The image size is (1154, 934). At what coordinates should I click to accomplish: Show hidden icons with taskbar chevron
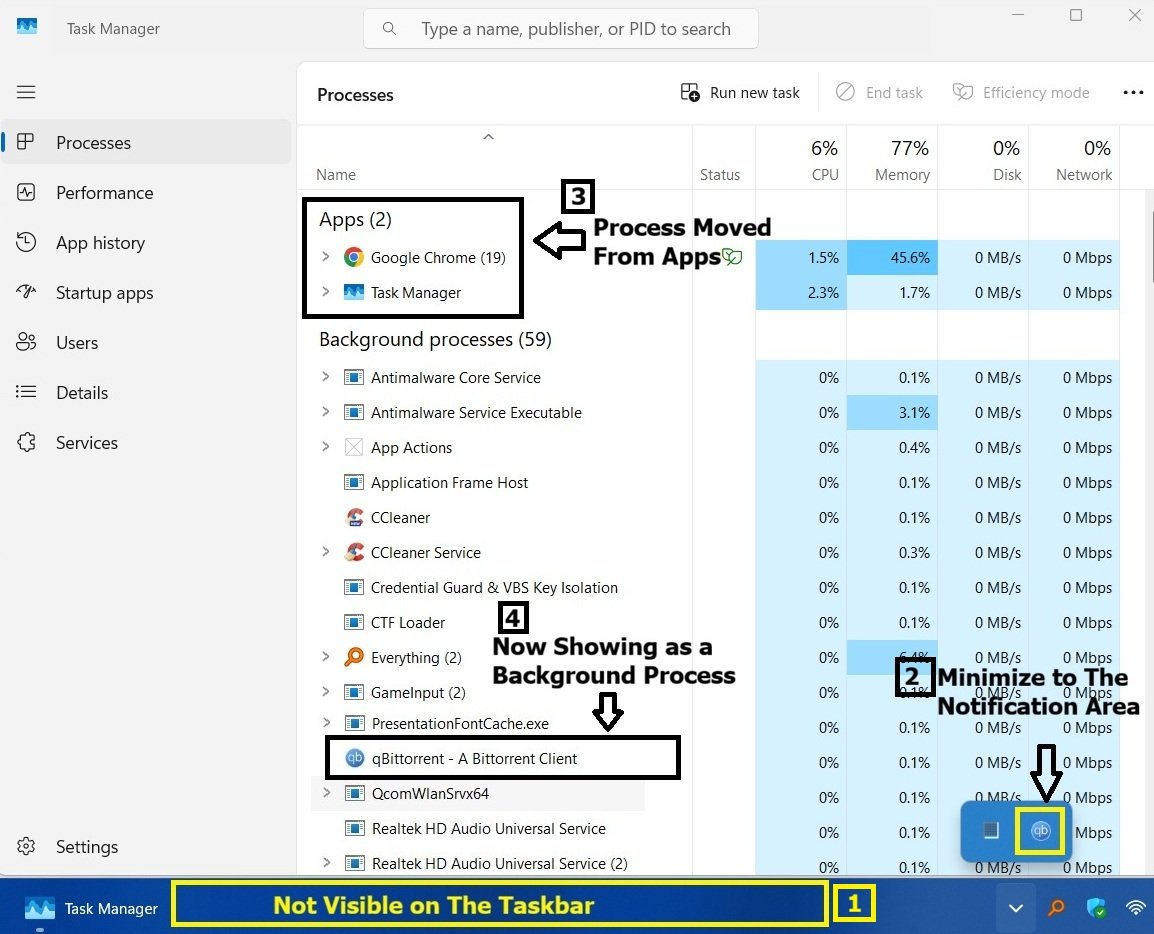click(1016, 908)
